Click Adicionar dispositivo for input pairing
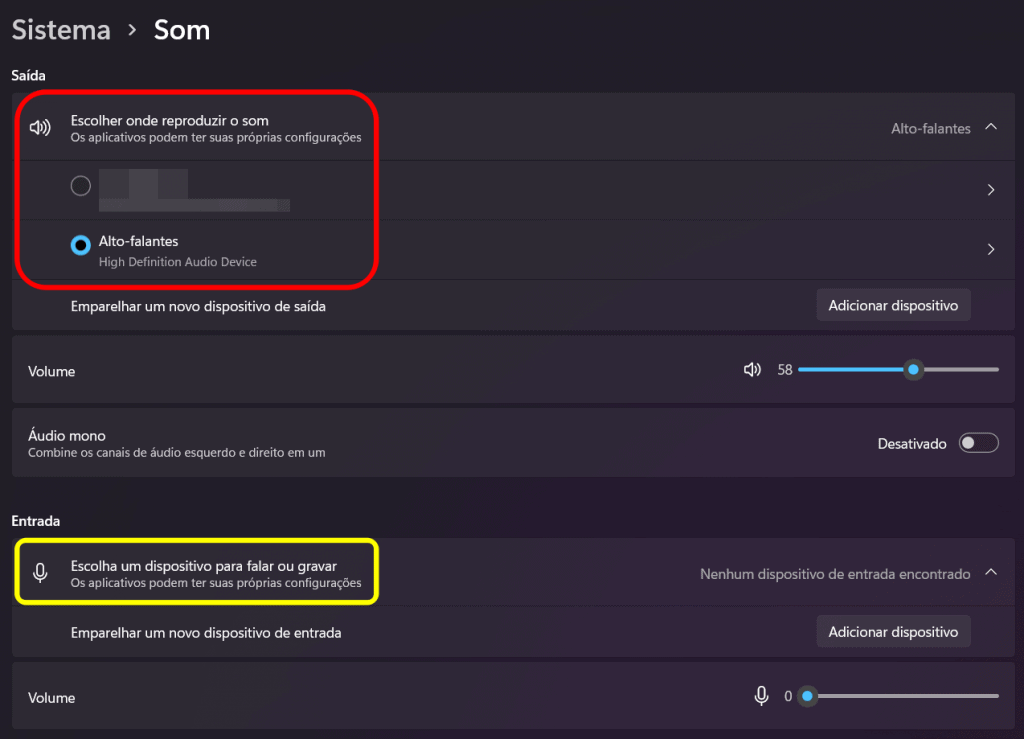The width and height of the screenshot is (1024, 739). (x=893, y=632)
